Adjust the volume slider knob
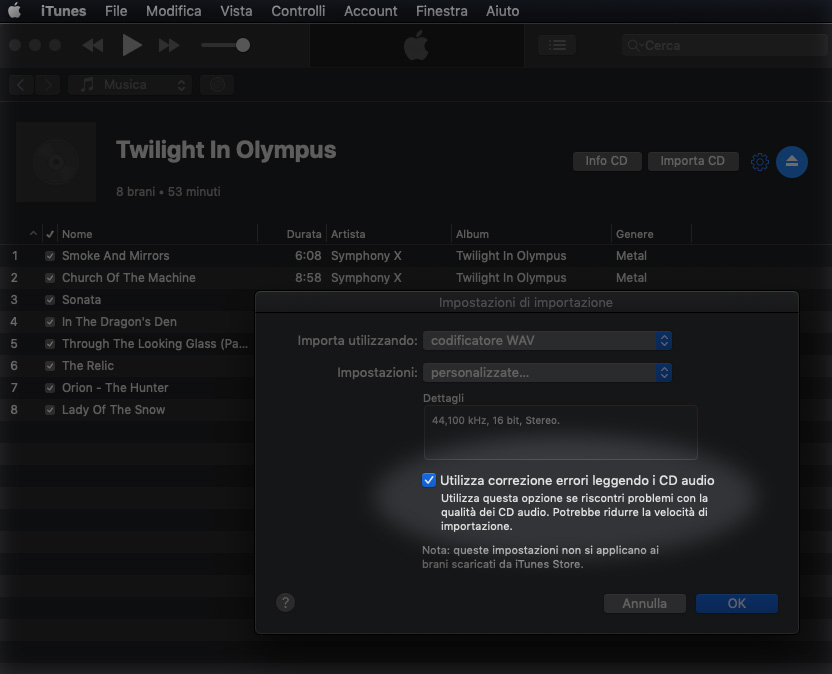Image resolution: width=832 pixels, height=674 pixels. 242,45
